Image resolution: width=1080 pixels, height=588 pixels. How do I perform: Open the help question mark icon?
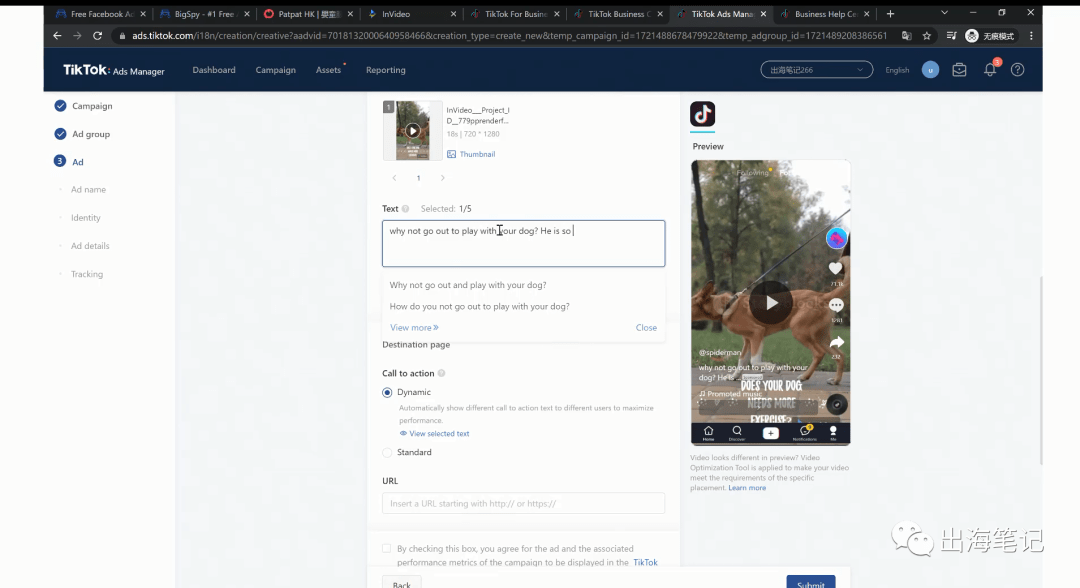tap(1017, 70)
